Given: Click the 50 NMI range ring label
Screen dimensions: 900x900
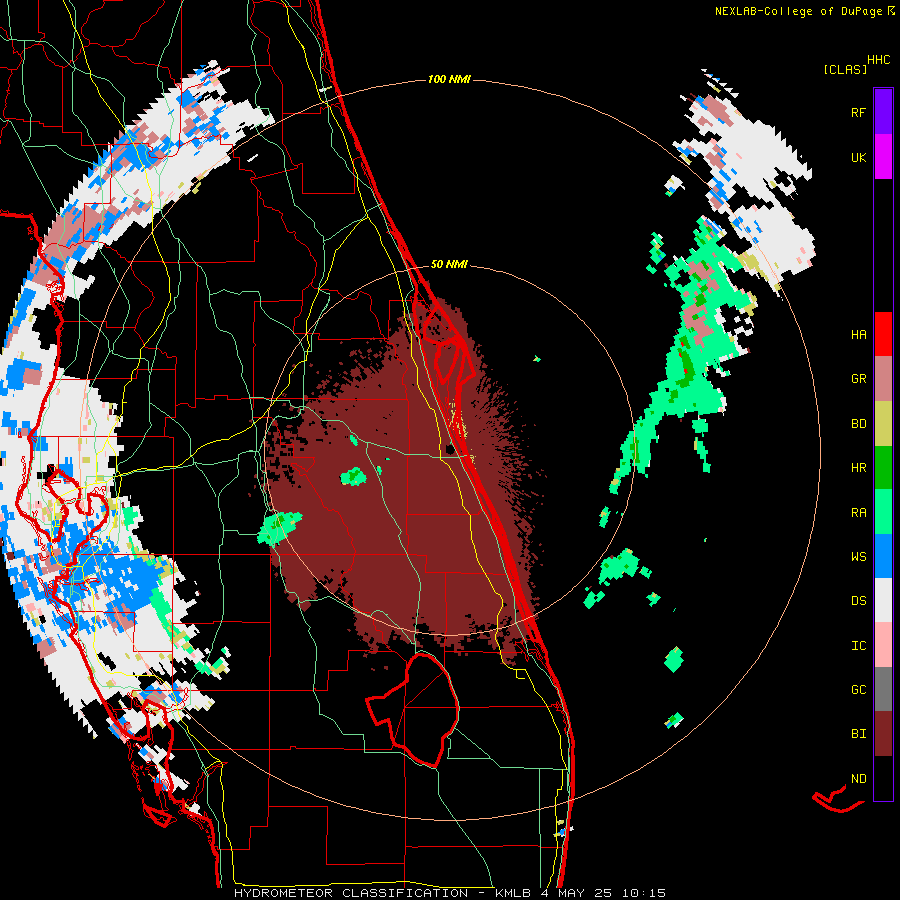Looking at the screenshot, I should [x=449, y=265].
